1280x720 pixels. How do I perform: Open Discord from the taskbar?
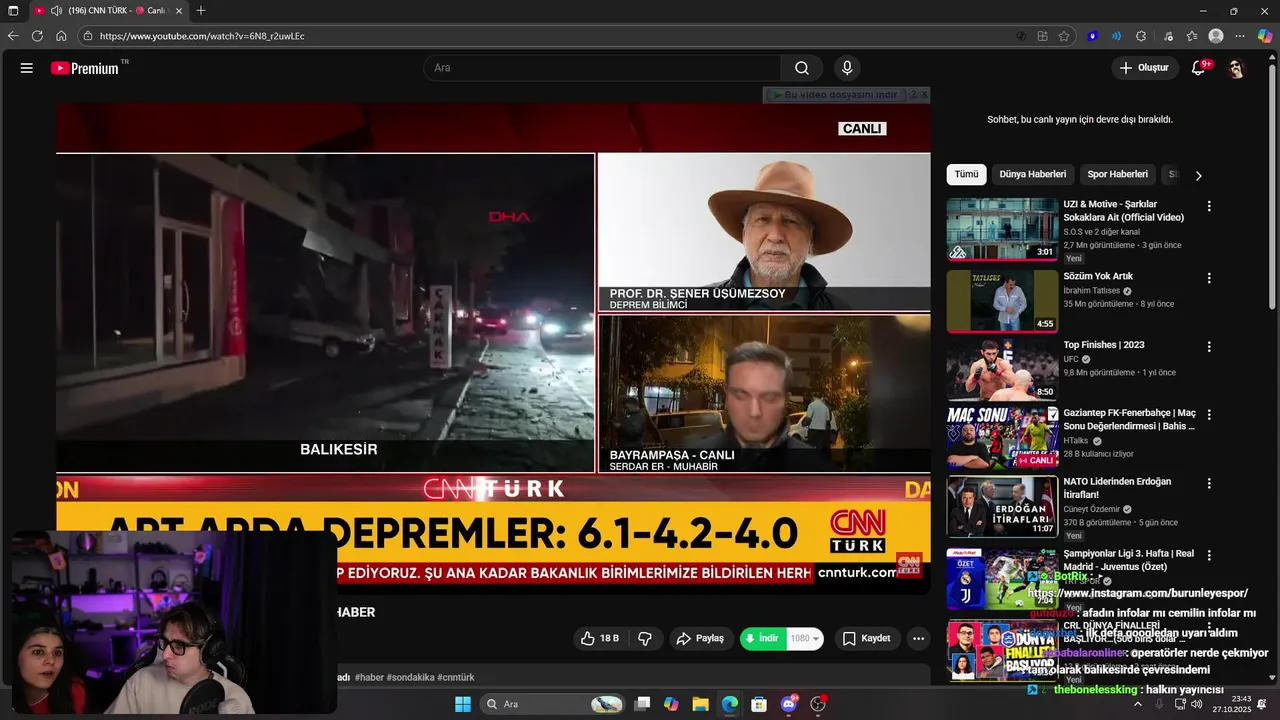[789, 704]
